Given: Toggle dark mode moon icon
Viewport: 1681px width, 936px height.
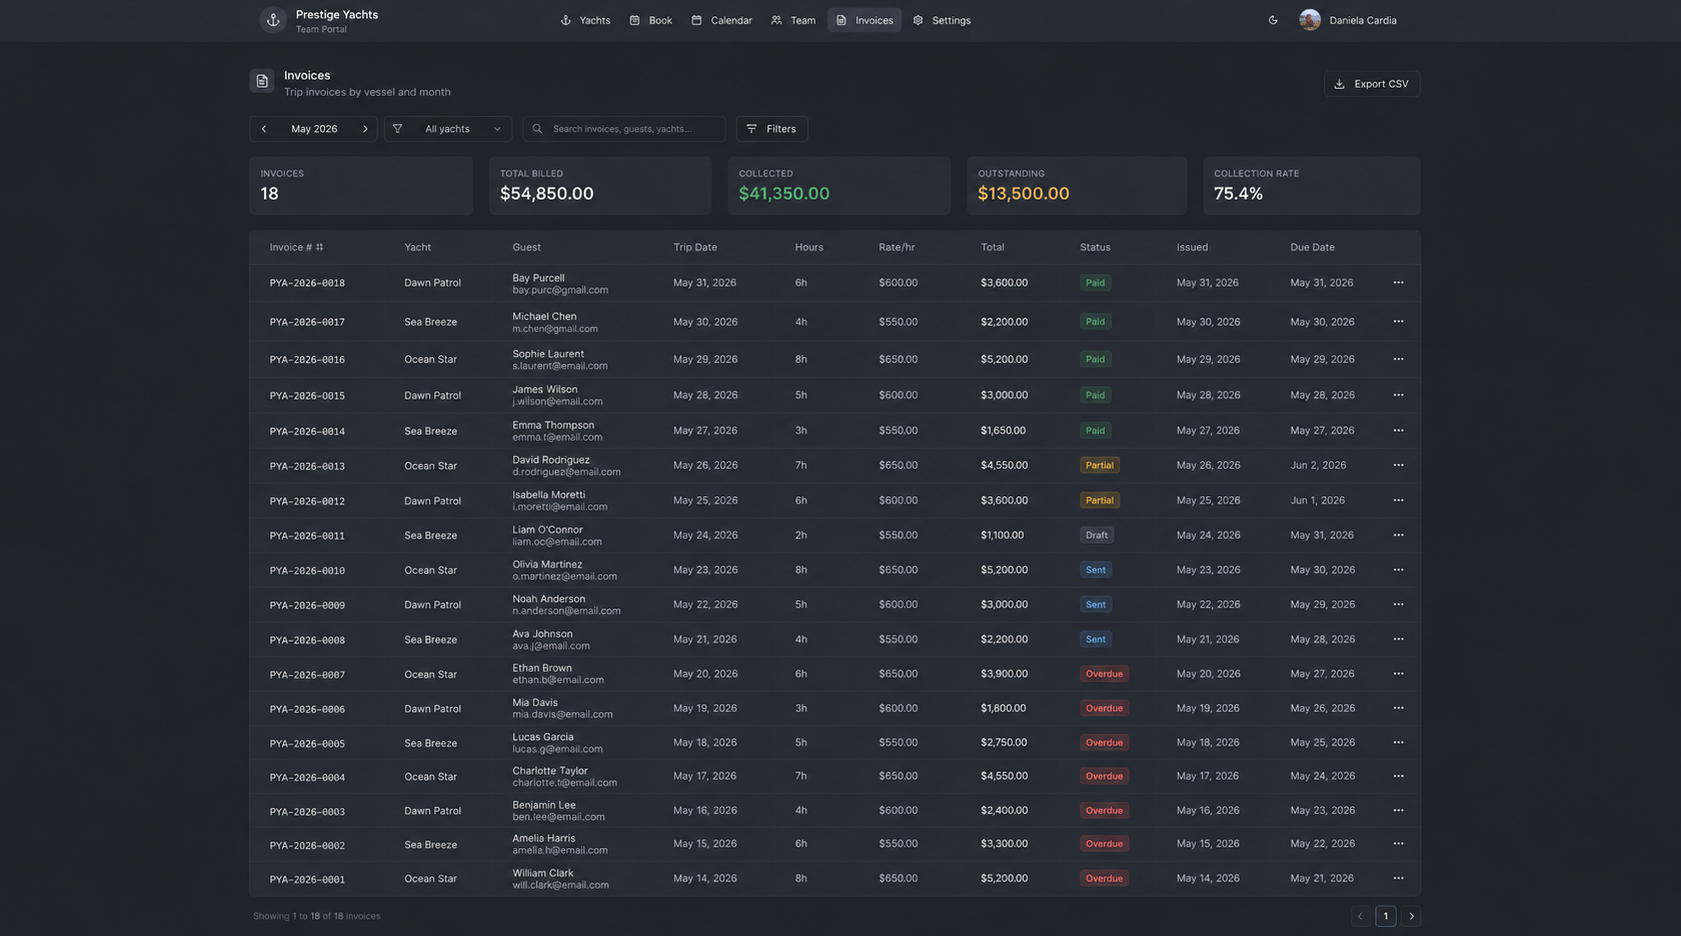Looking at the screenshot, I should point(1273,20).
